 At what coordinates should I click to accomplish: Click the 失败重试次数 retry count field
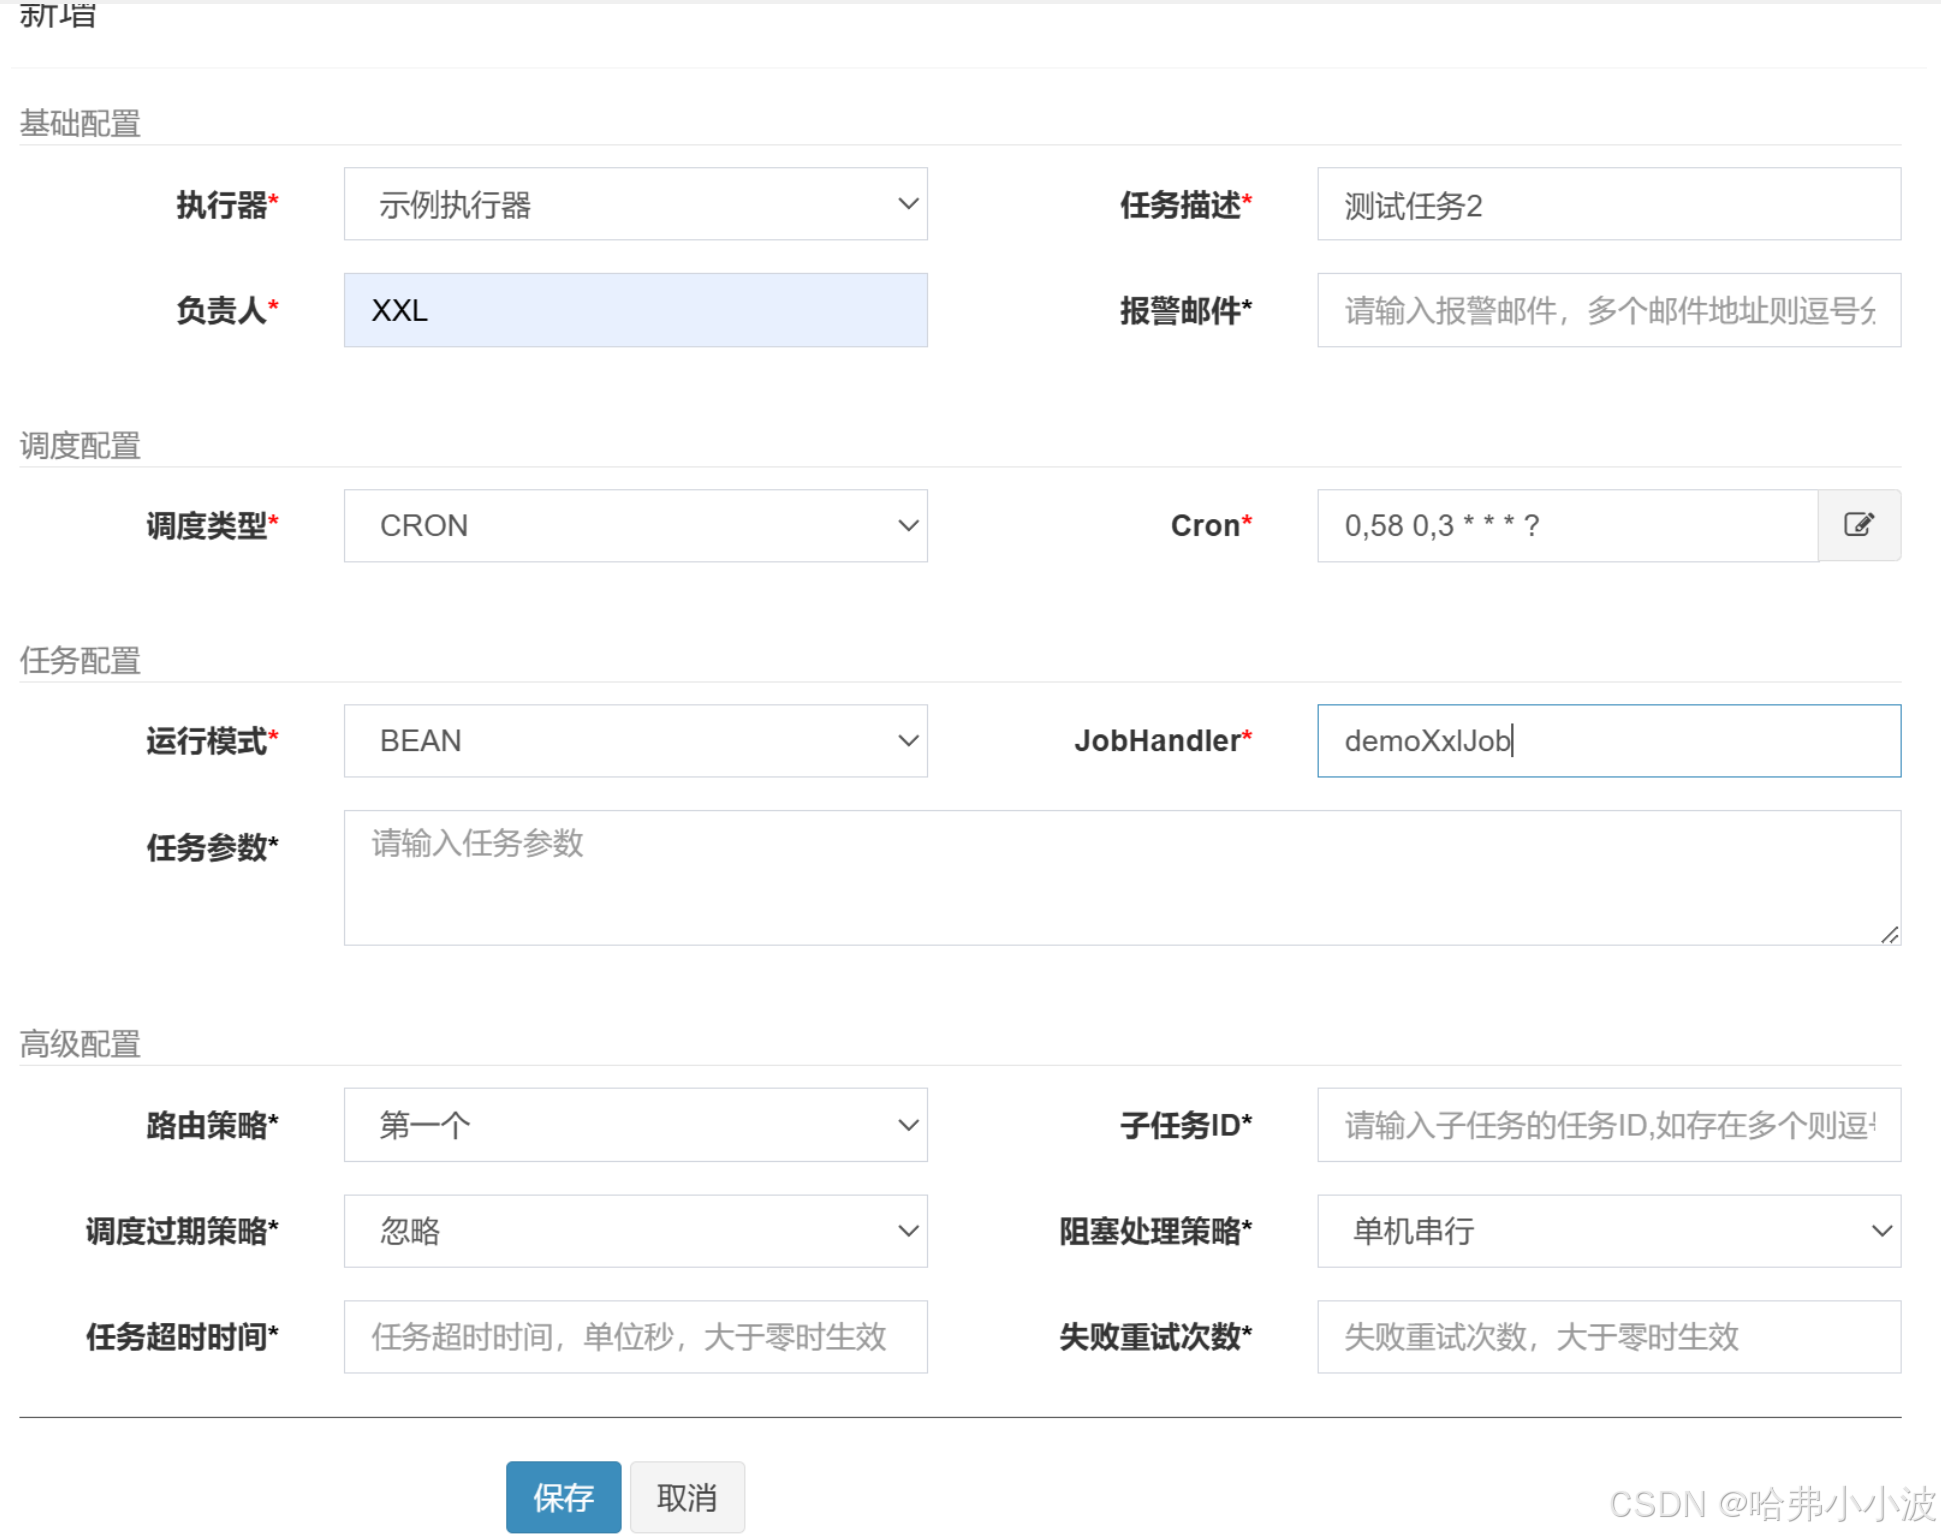click(1607, 1337)
